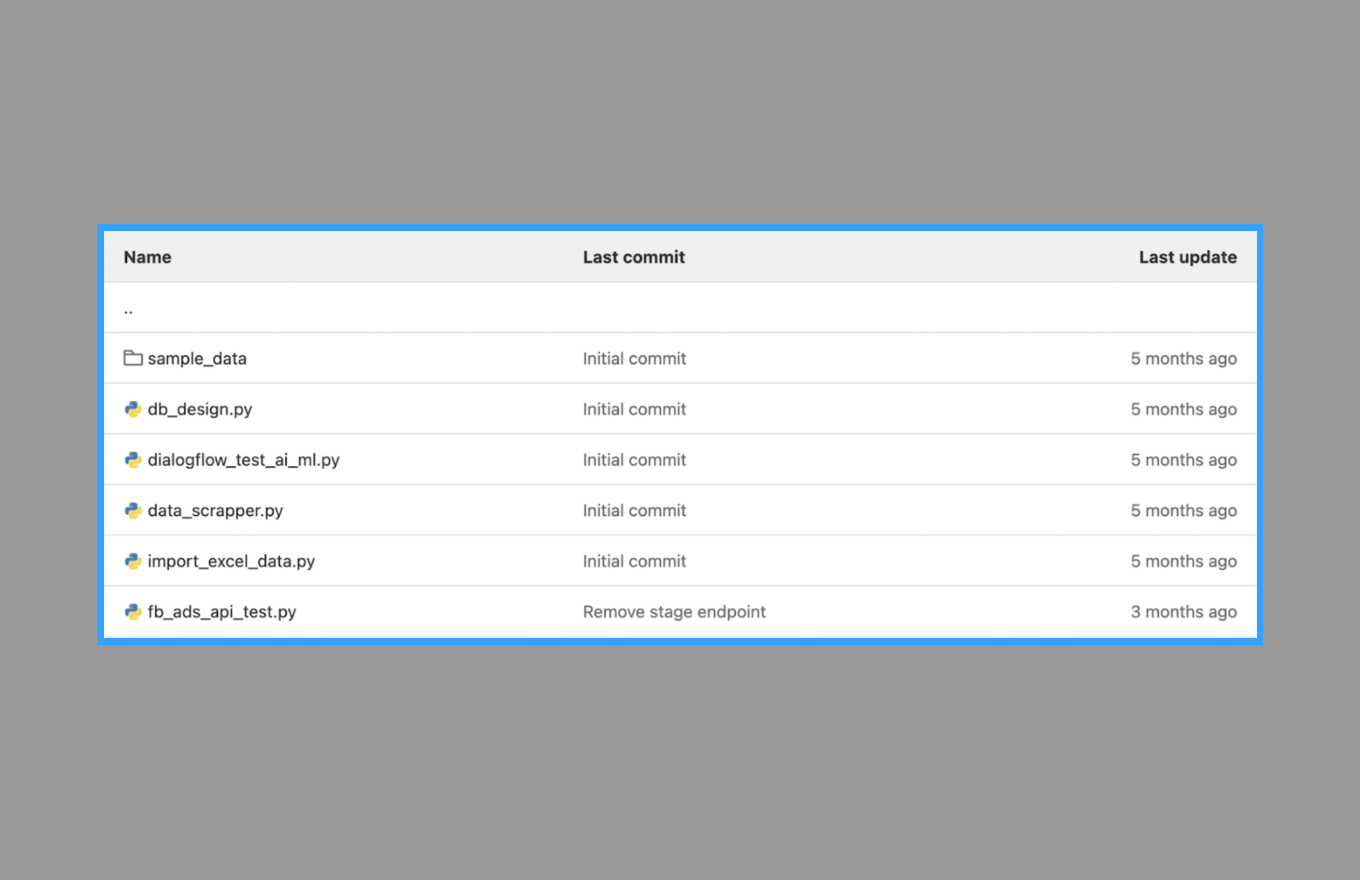The image size is (1360, 880).
Task: Open Initial commit link for sample_data
Action: point(634,358)
